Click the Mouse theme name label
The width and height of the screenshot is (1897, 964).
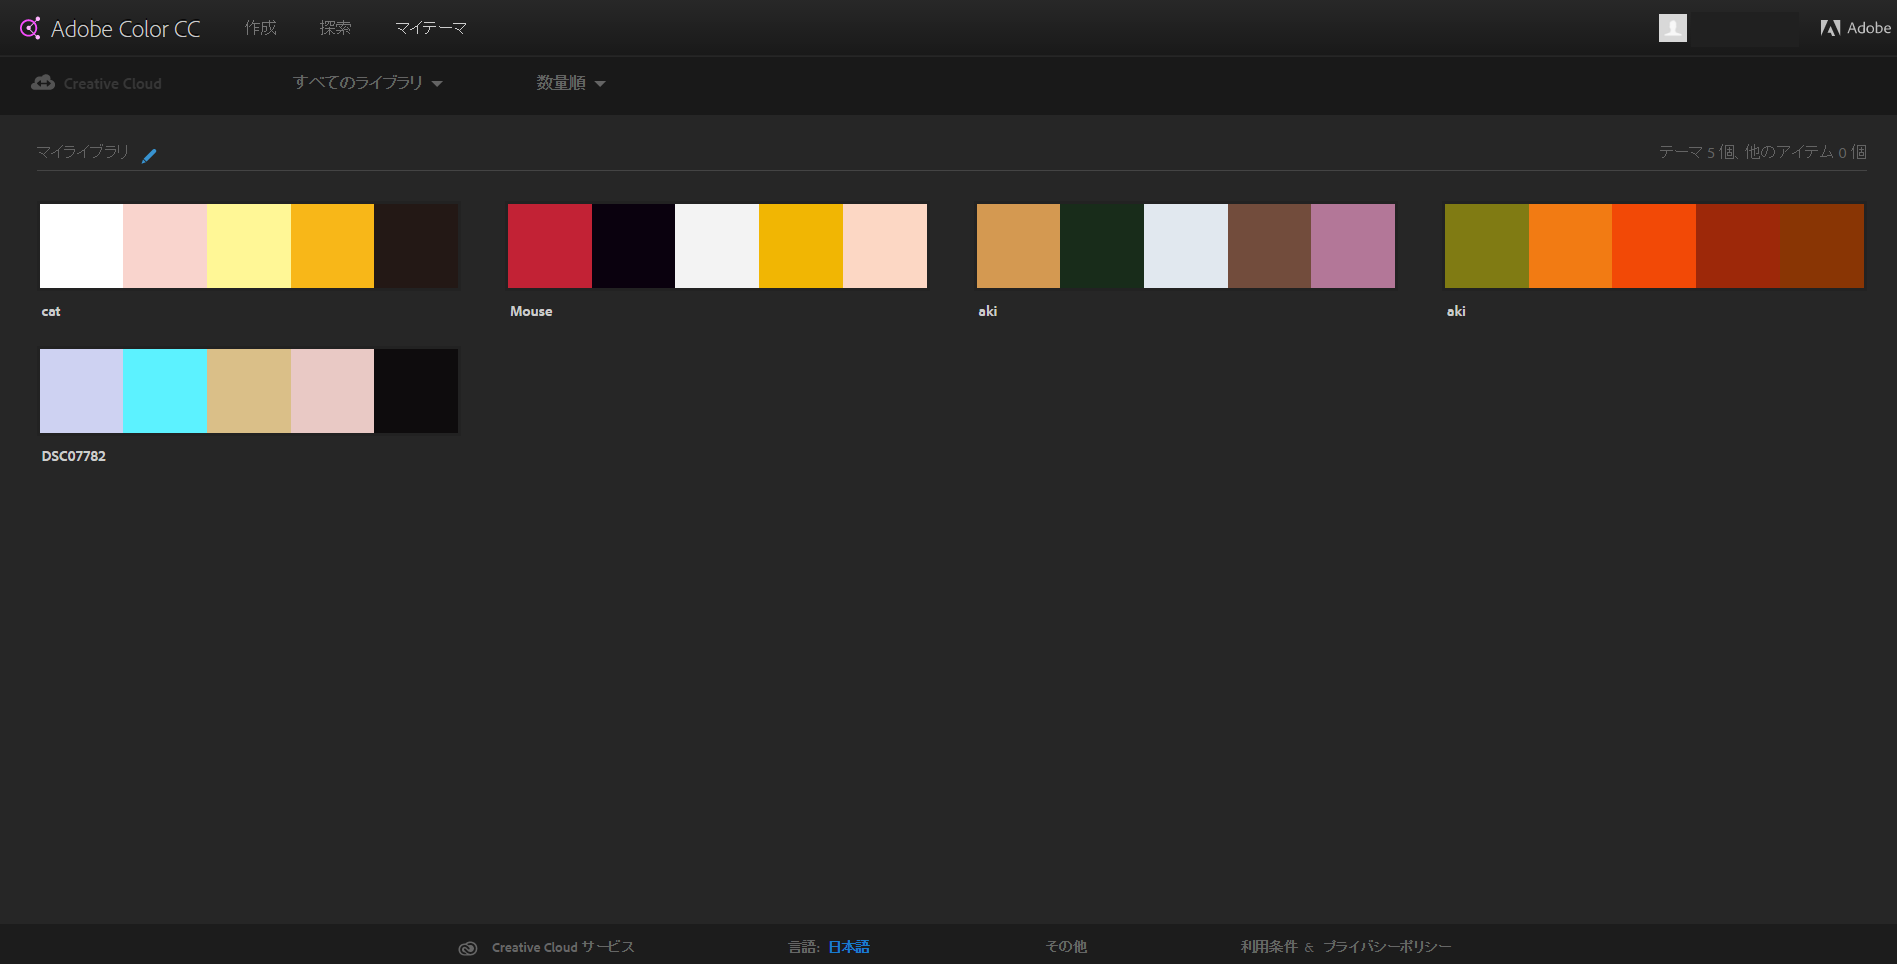531,311
